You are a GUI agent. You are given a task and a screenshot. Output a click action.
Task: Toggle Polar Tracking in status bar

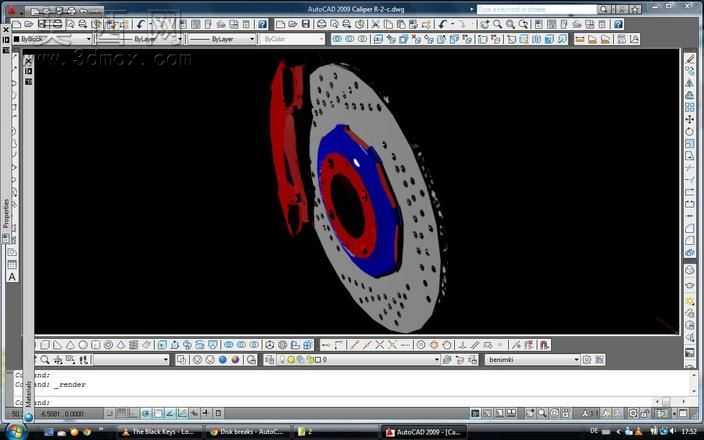[x=146, y=413]
